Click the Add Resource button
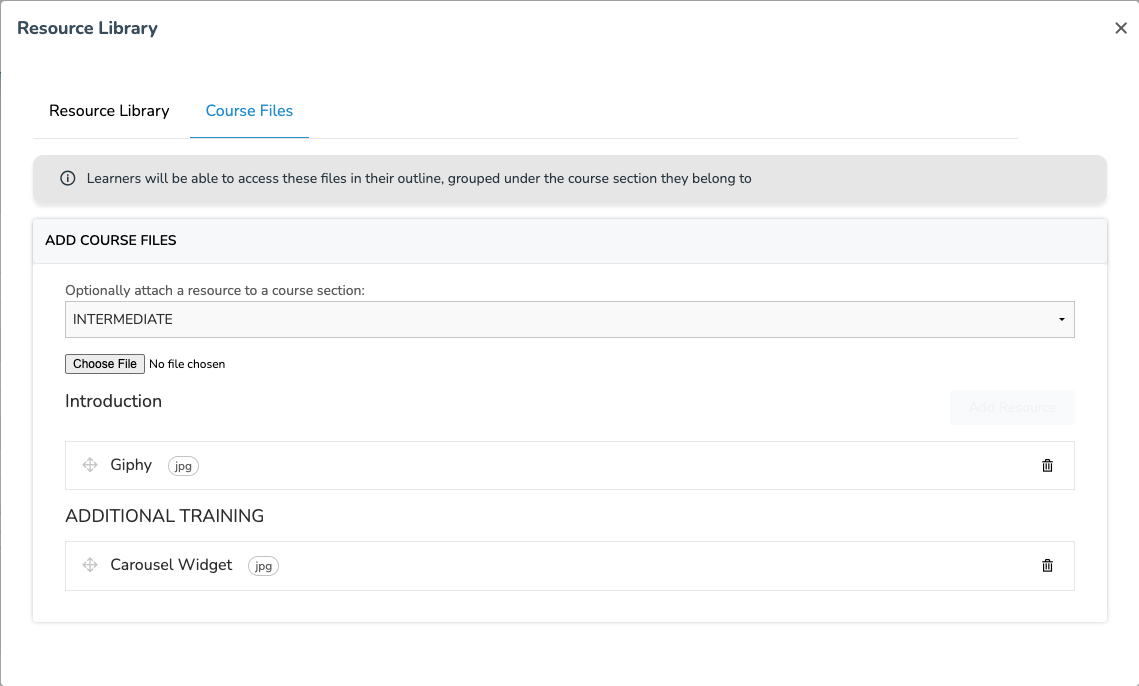The image size is (1139, 686). (1012, 407)
